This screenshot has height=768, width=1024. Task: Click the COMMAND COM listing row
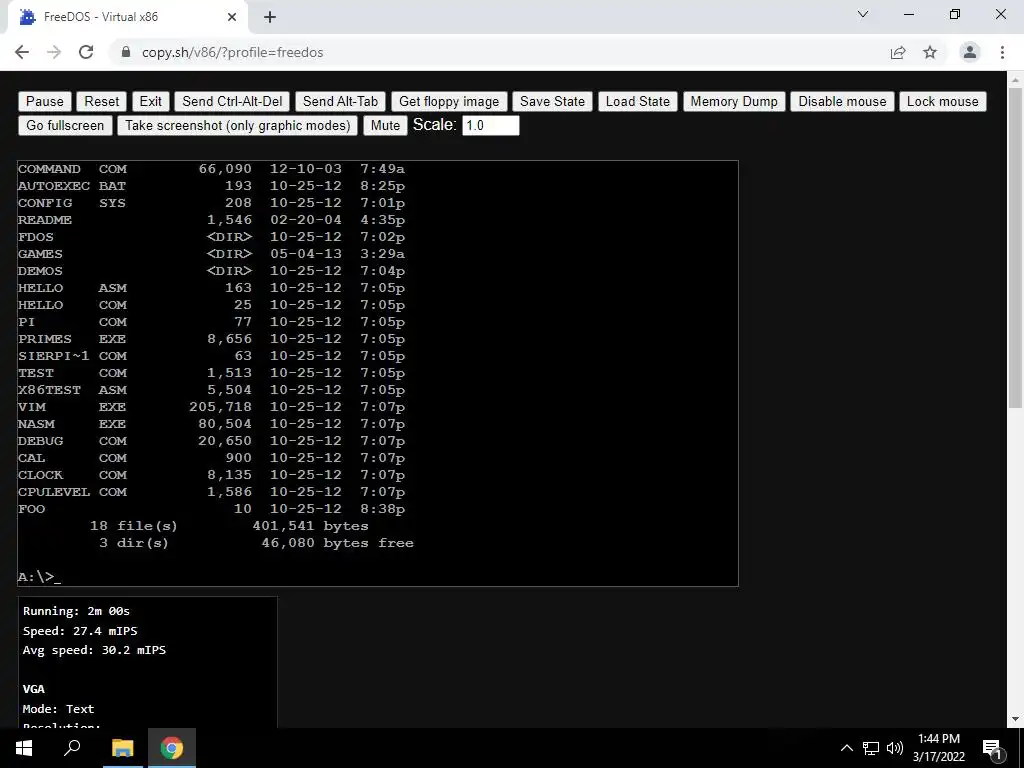click(x=211, y=169)
